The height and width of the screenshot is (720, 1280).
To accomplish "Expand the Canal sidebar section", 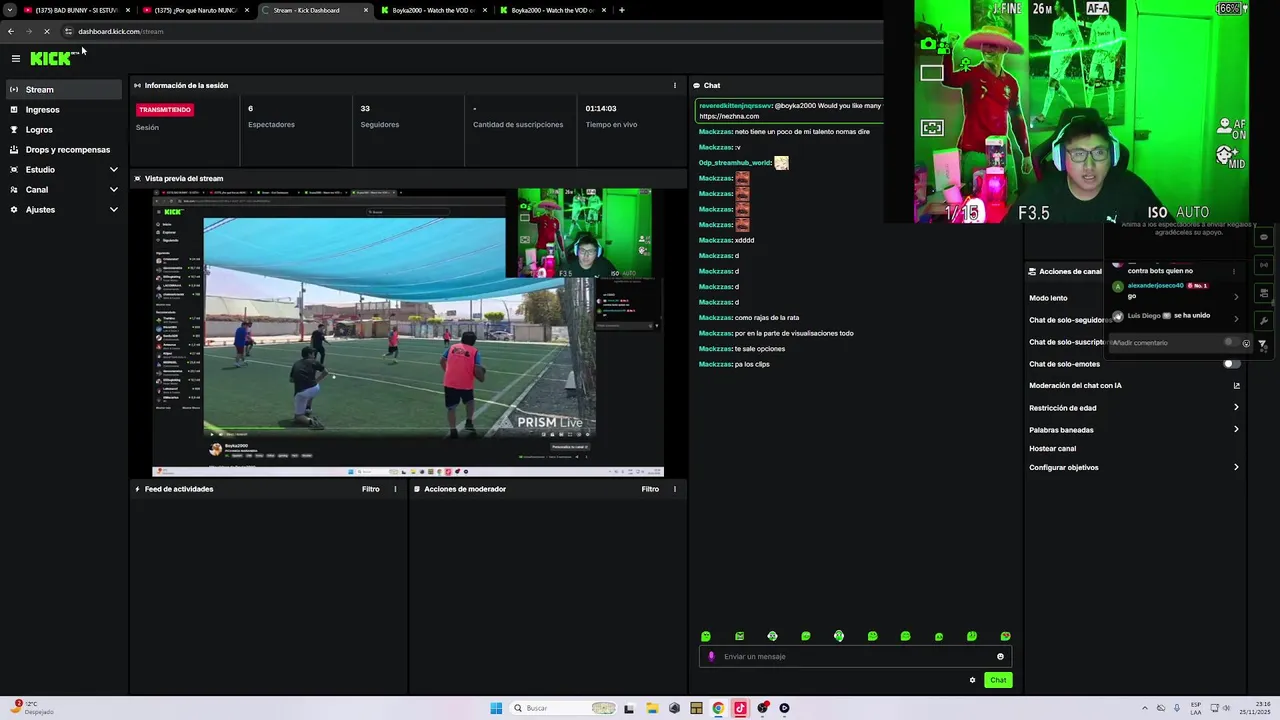I will 113,190.
